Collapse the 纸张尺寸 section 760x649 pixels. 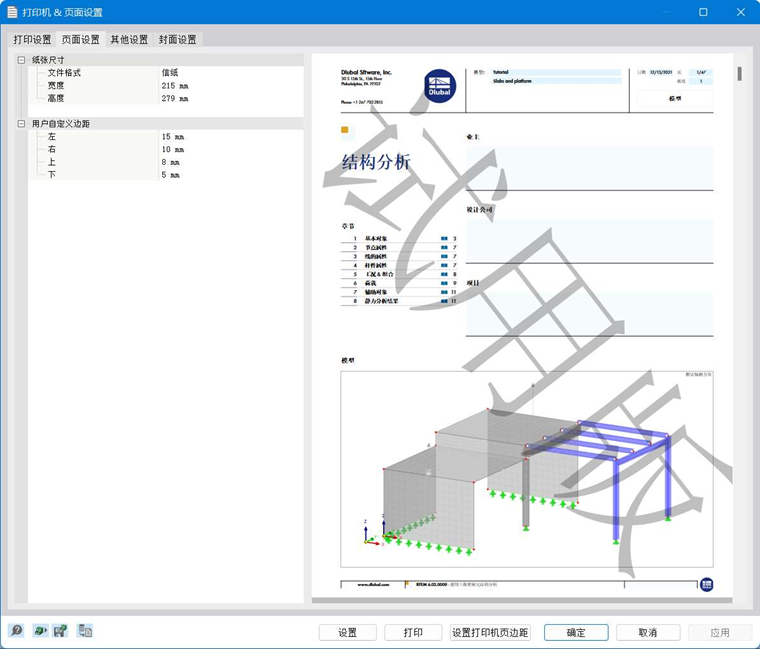(21, 60)
